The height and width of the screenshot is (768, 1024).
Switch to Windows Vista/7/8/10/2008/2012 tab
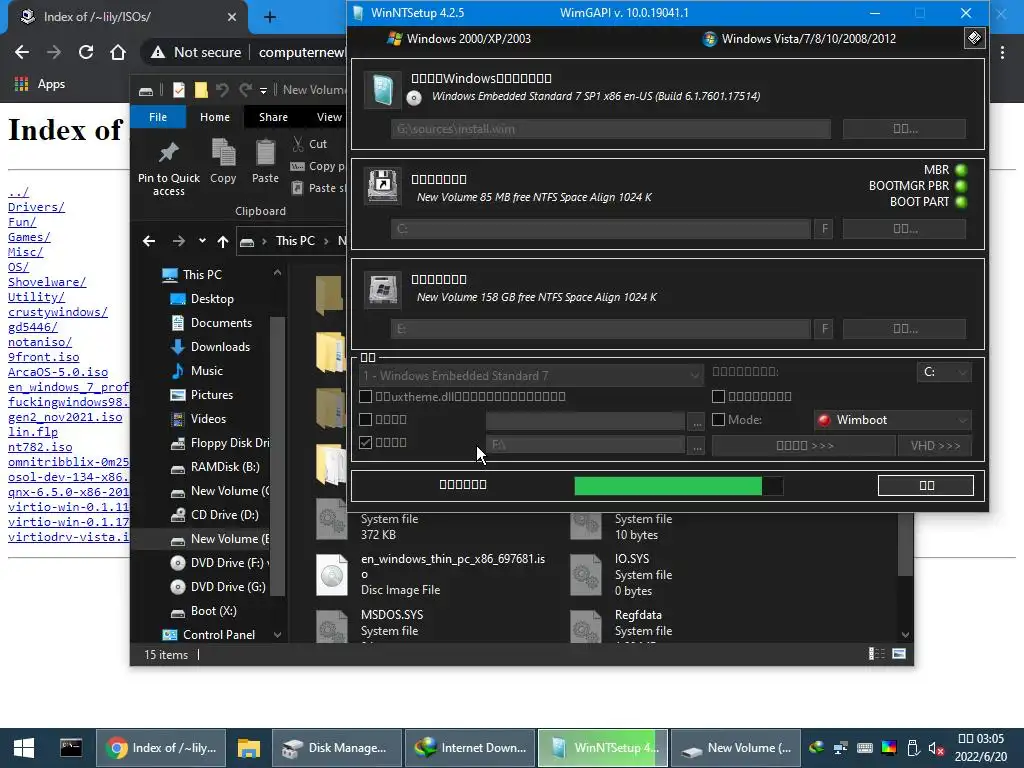(x=799, y=39)
